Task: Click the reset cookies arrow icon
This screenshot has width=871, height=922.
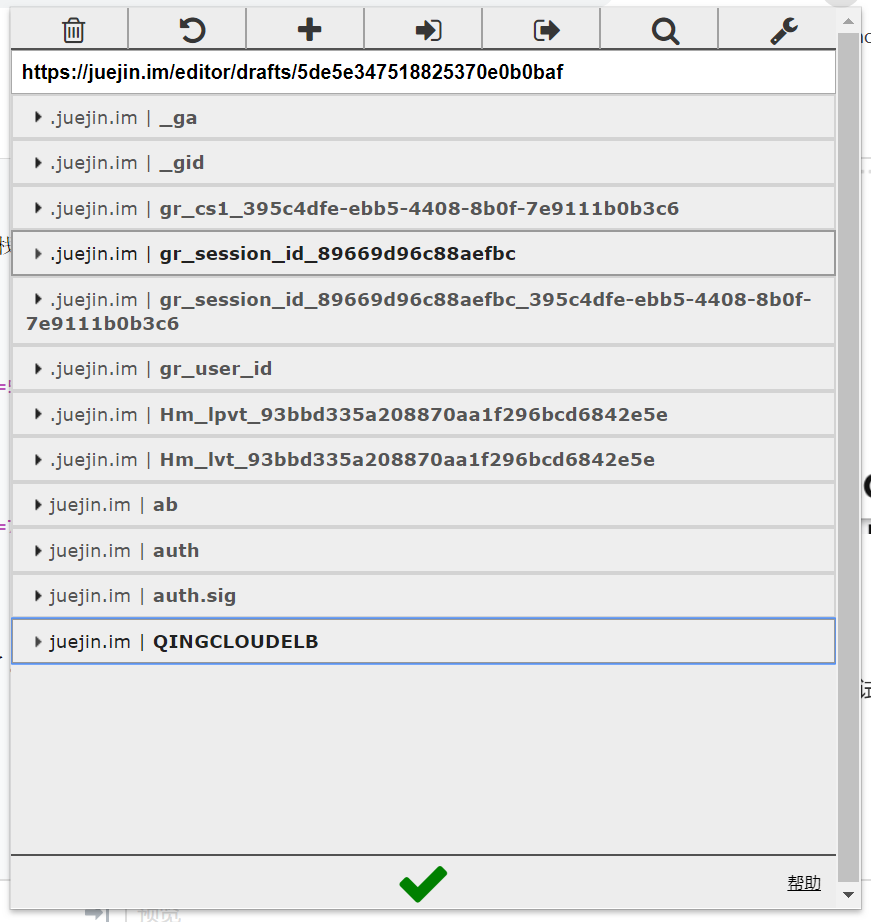Action: [x=192, y=30]
